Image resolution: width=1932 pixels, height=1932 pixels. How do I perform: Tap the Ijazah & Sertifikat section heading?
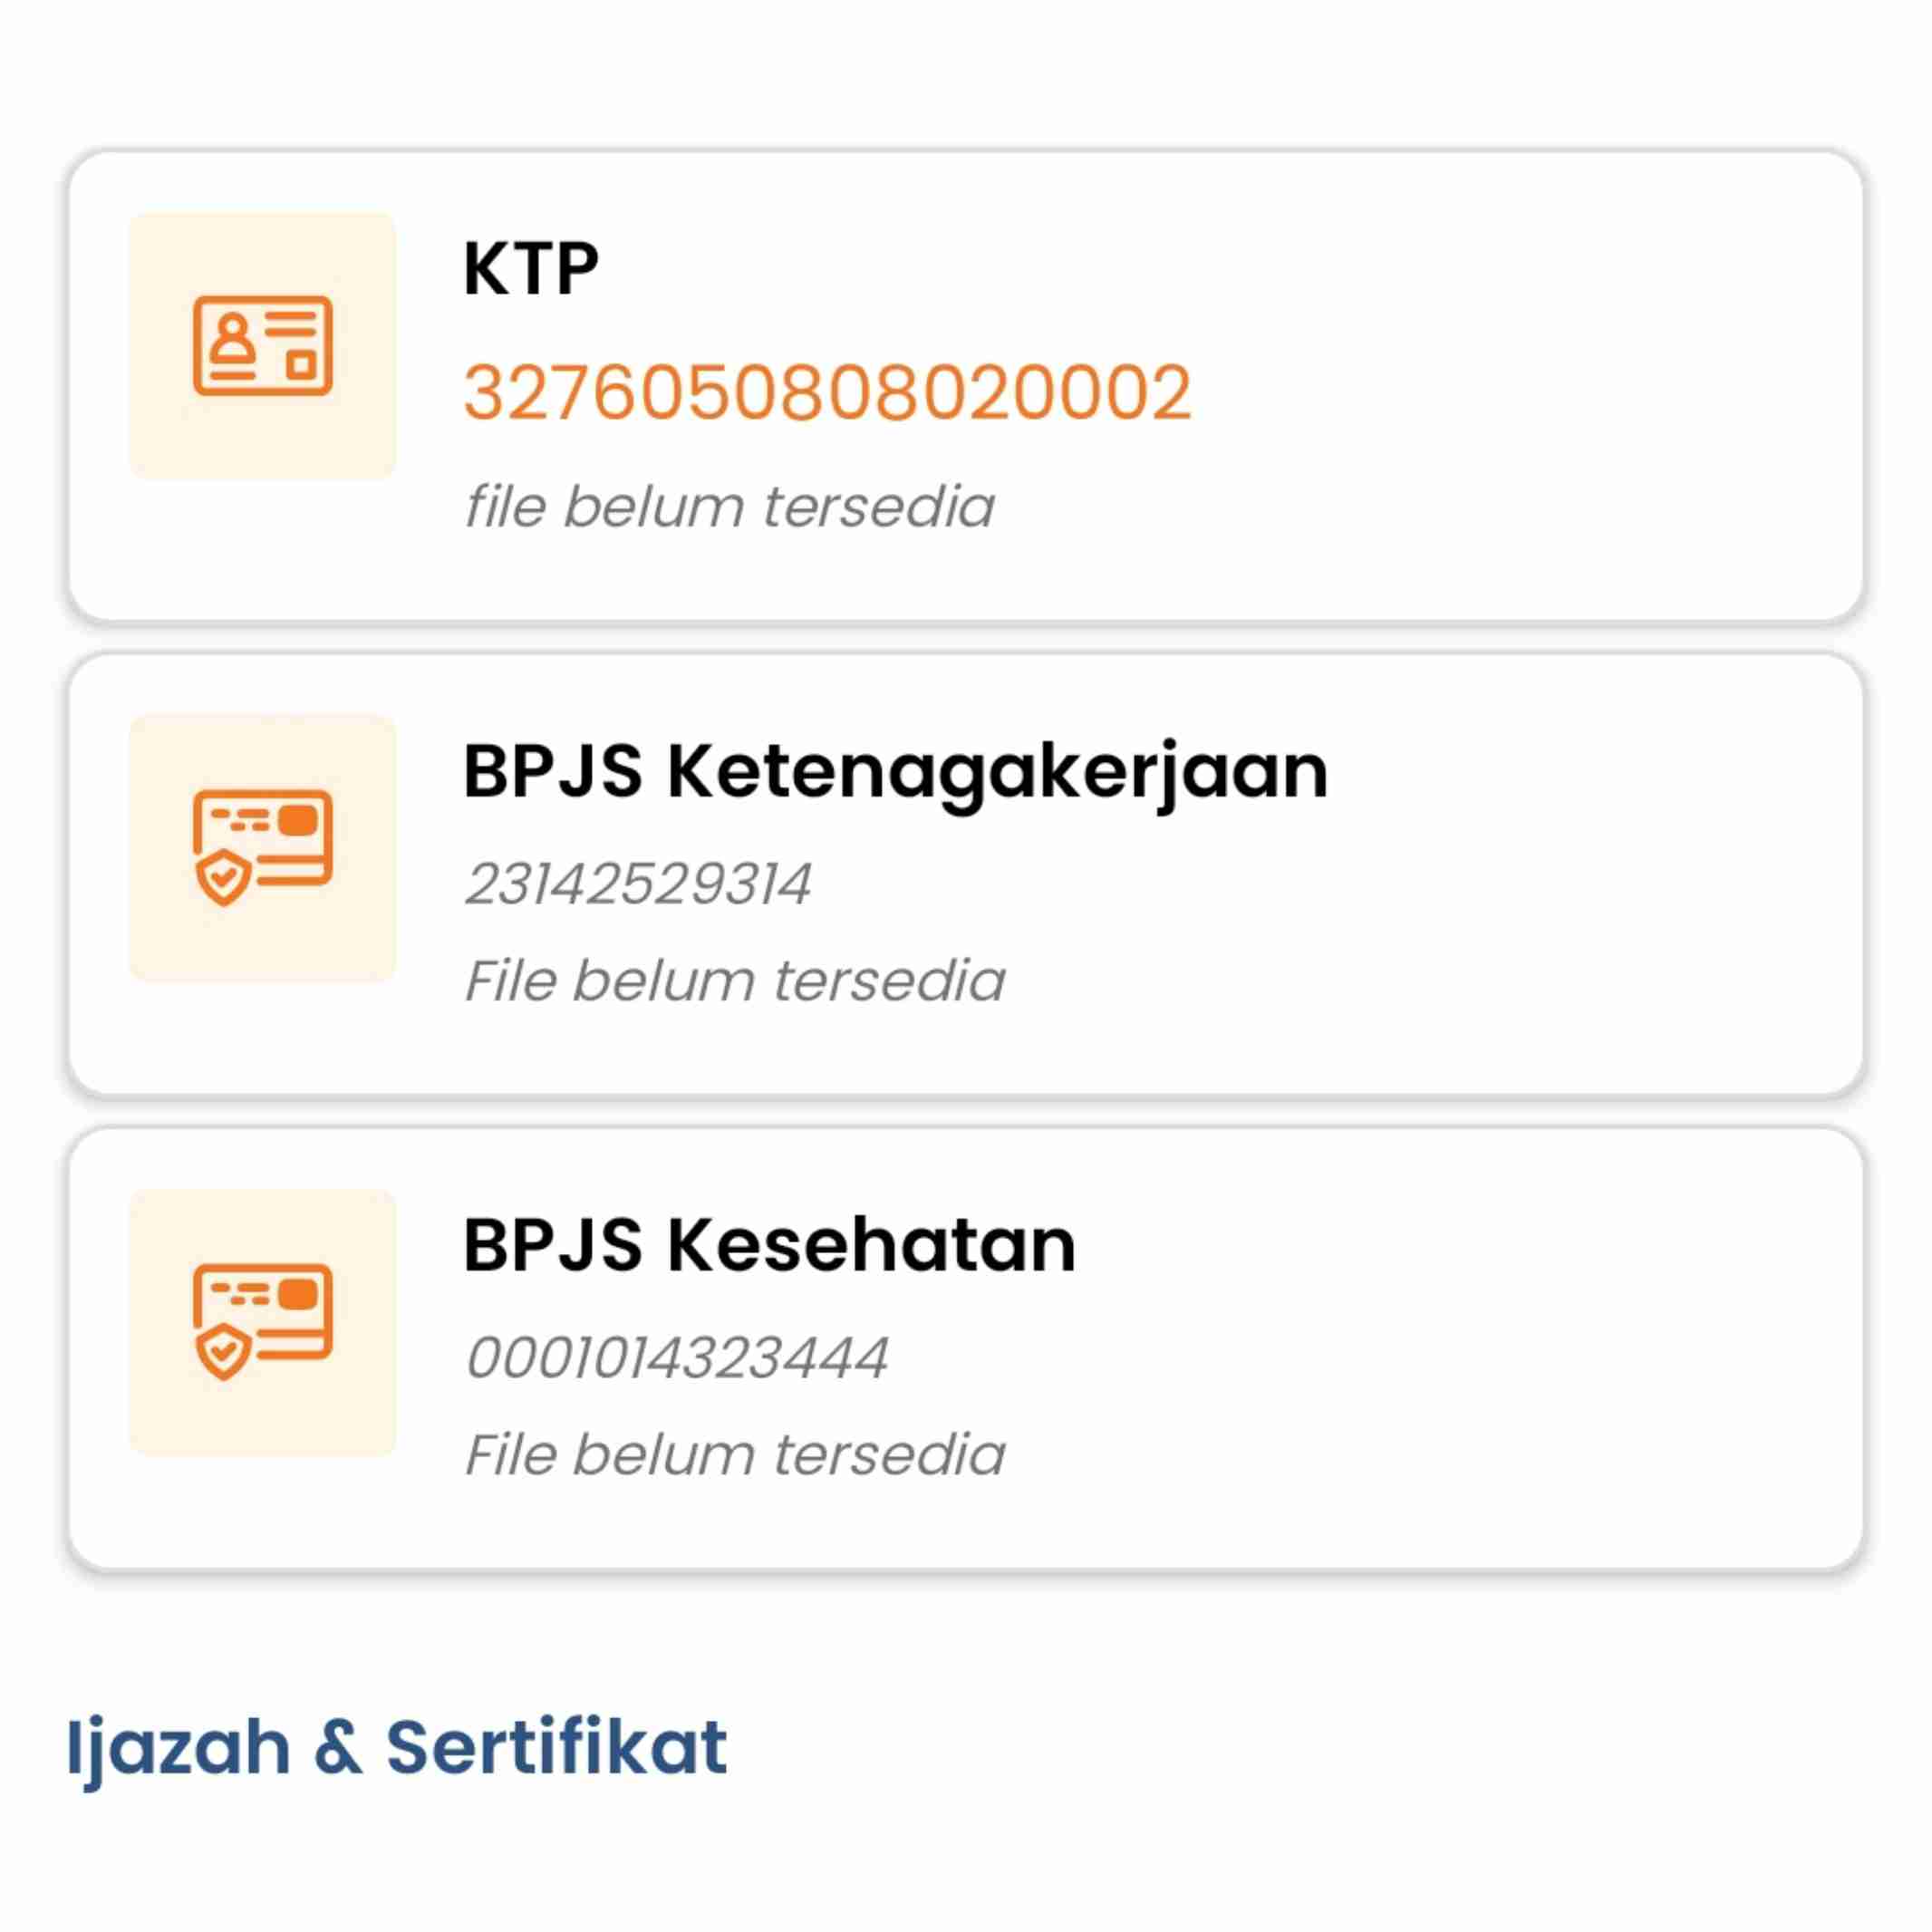point(397,1749)
